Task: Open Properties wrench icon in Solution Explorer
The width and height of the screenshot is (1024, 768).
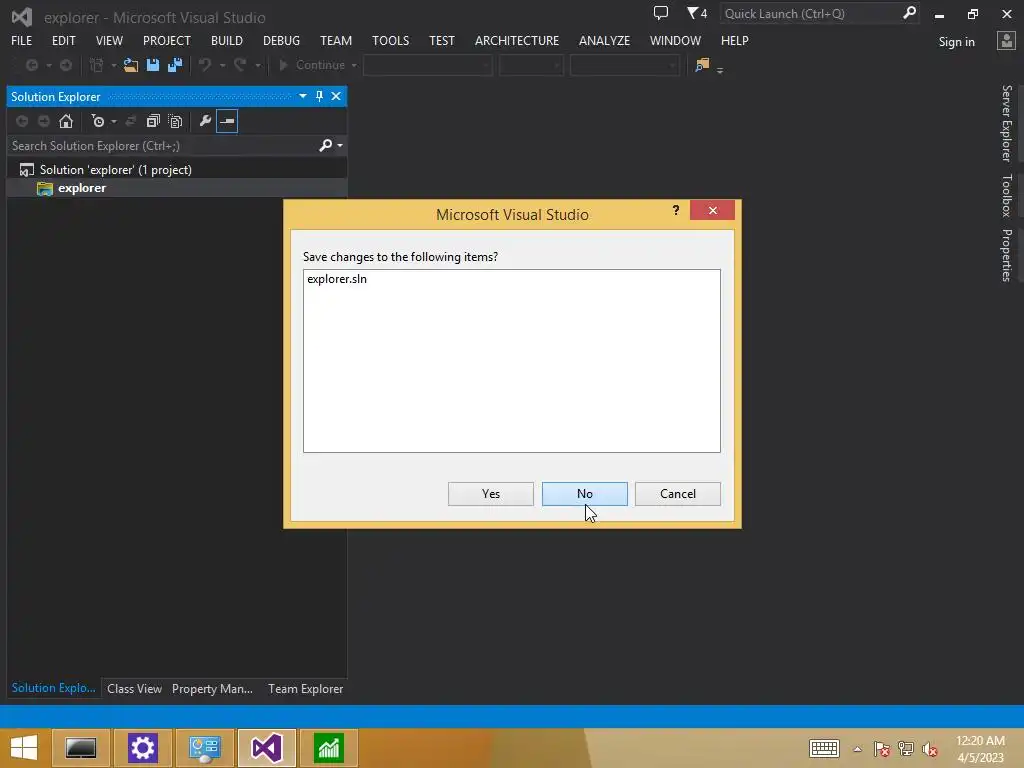Action: 205,121
